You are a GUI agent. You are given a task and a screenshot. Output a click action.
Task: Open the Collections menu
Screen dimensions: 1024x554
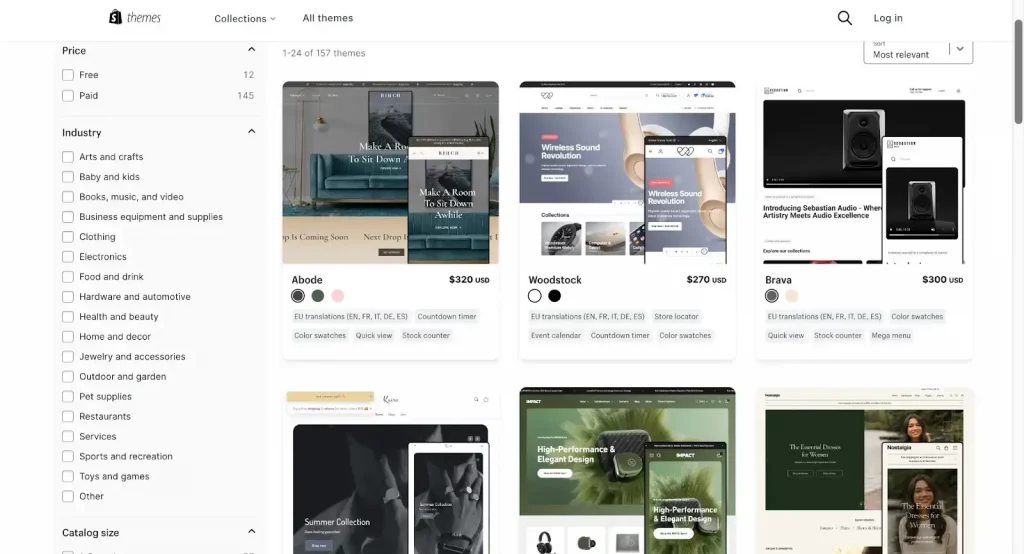tap(245, 18)
